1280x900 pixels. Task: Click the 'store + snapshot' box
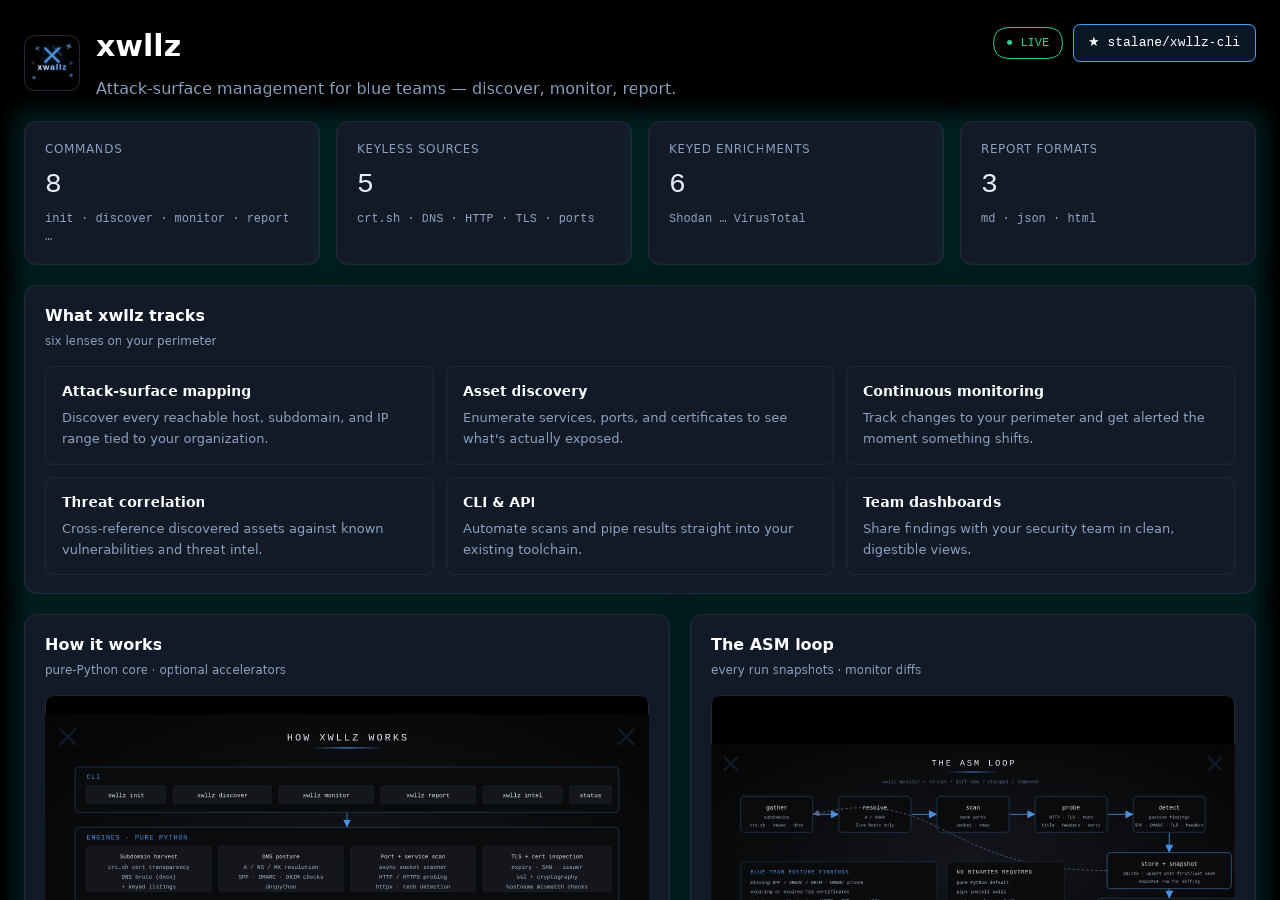[x=1169, y=870]
